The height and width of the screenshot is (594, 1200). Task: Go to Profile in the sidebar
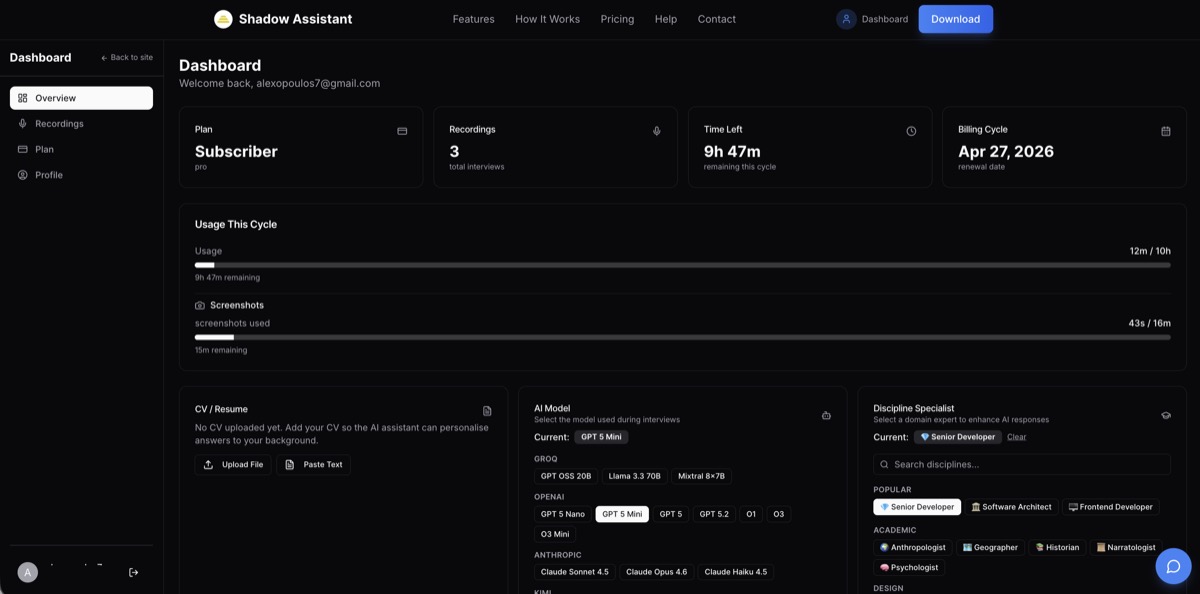click(48, 175)
